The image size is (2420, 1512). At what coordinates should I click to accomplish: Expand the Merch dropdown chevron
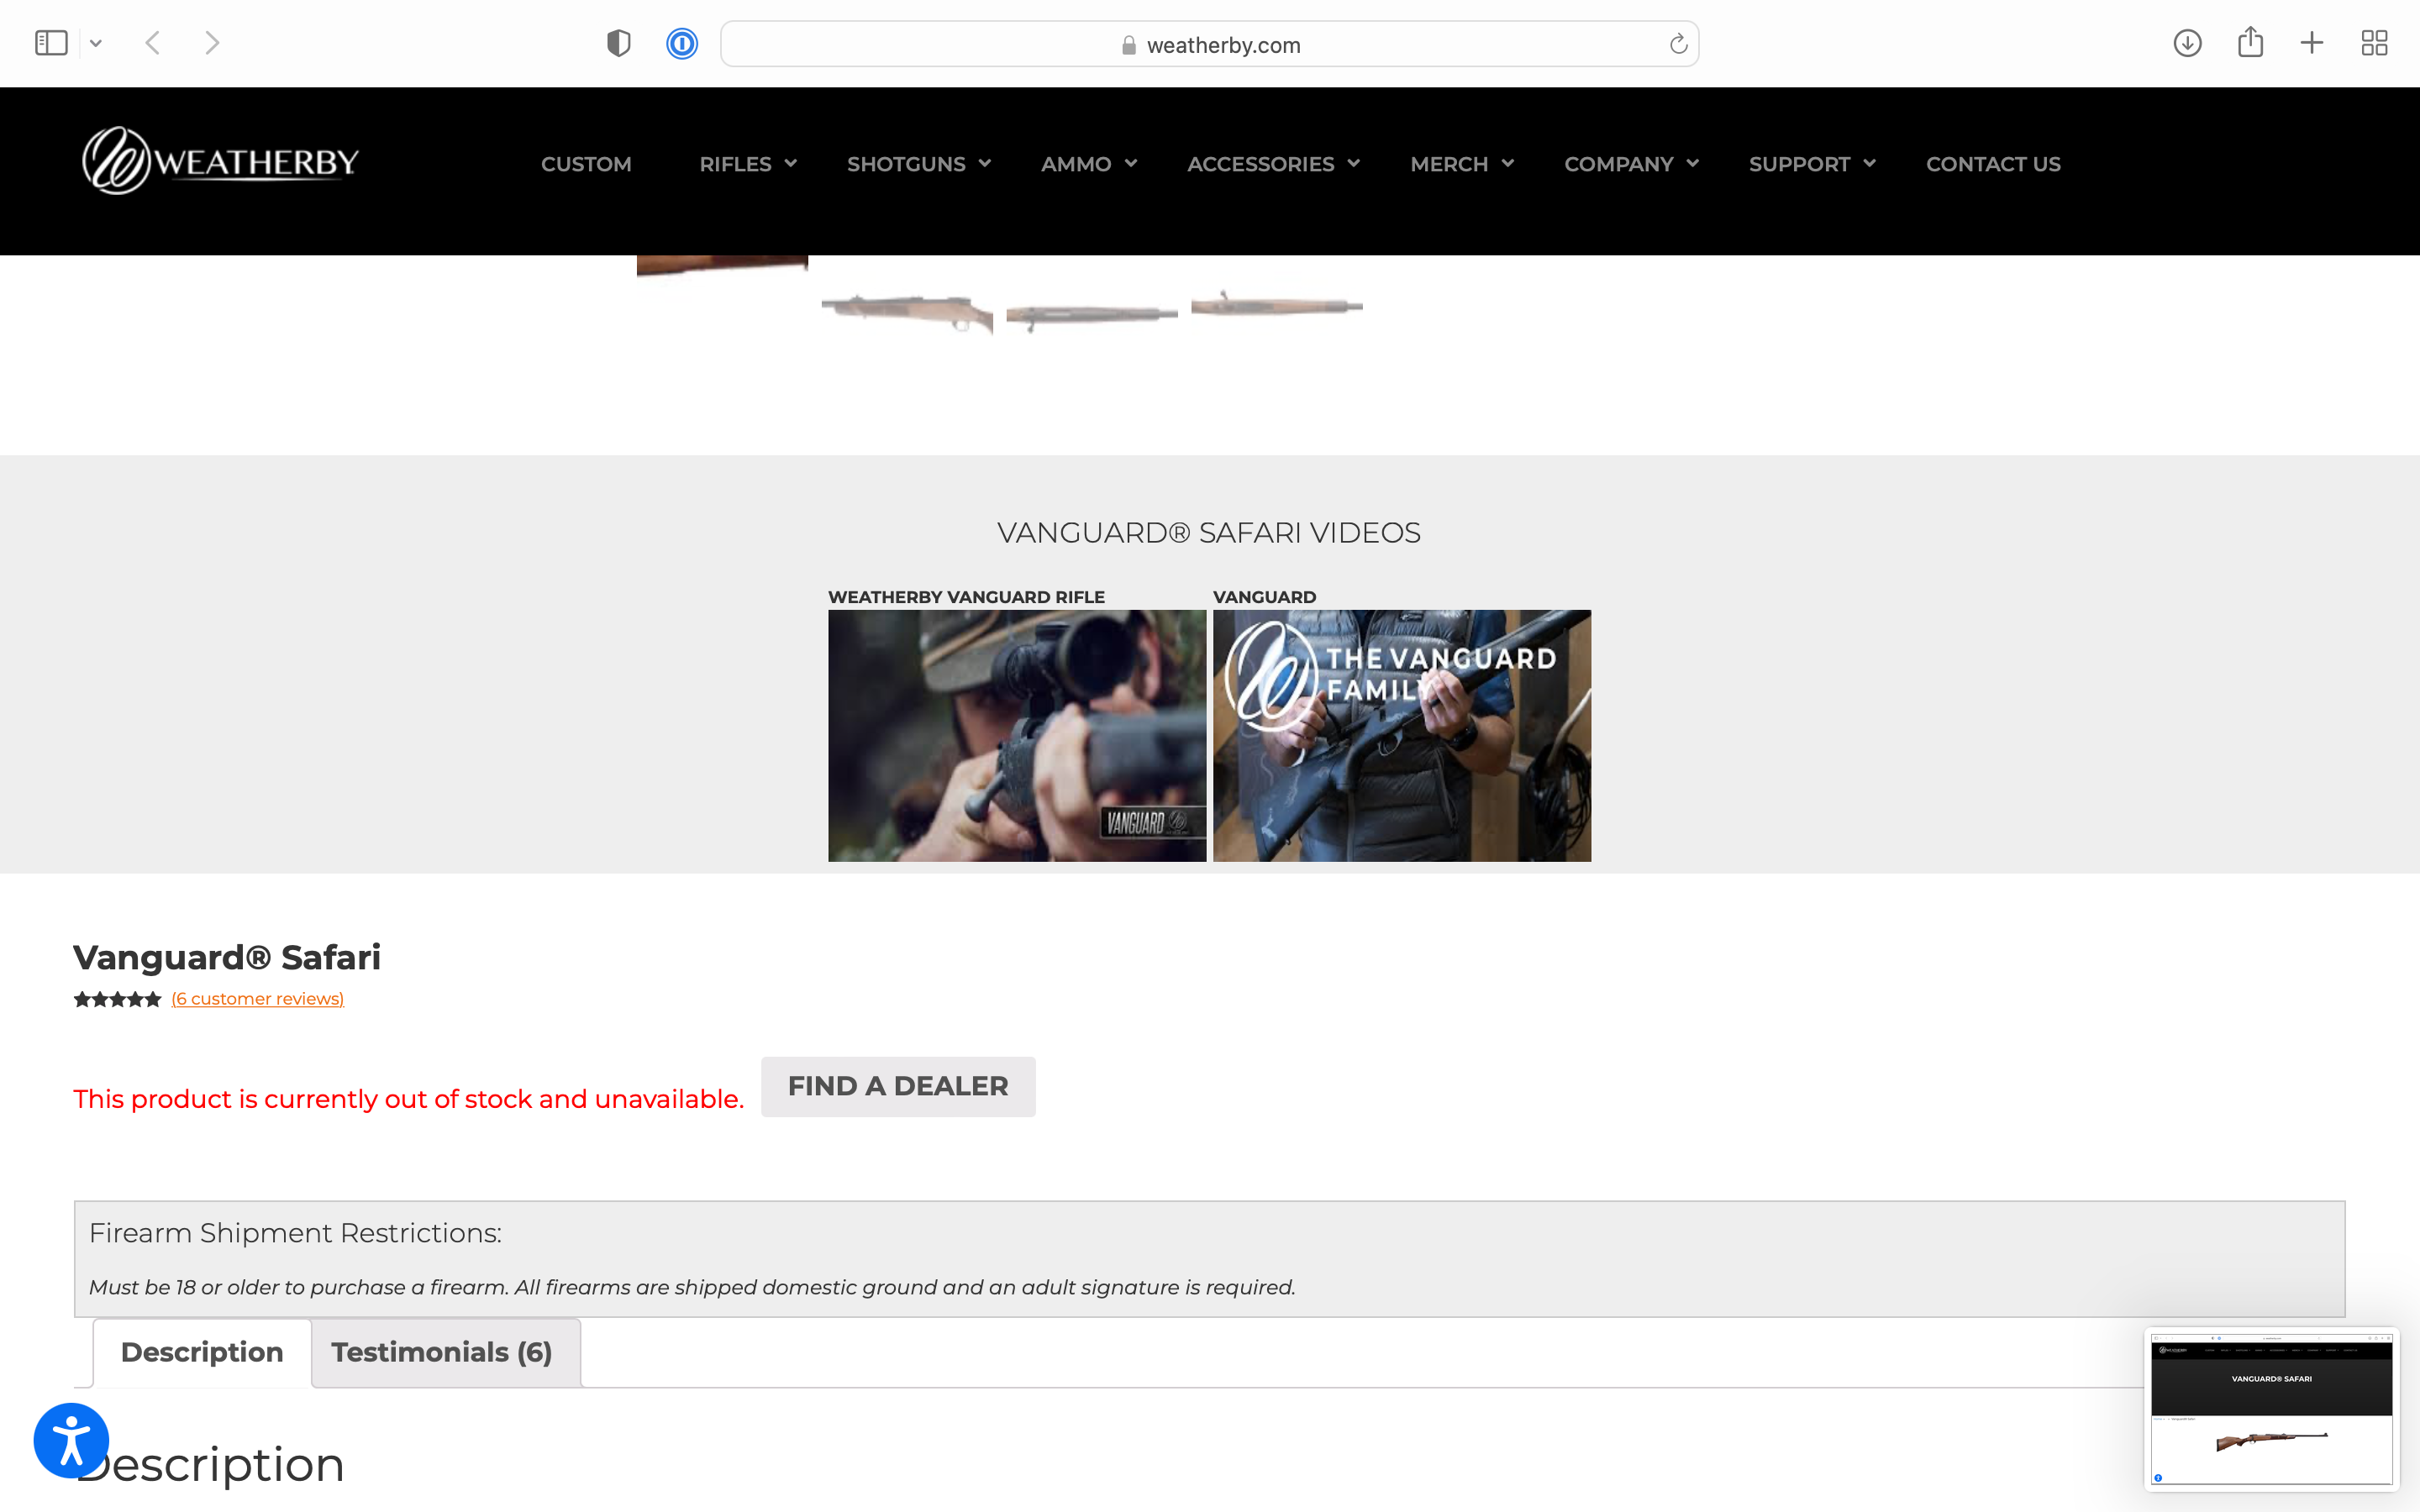click(1508, 163)
